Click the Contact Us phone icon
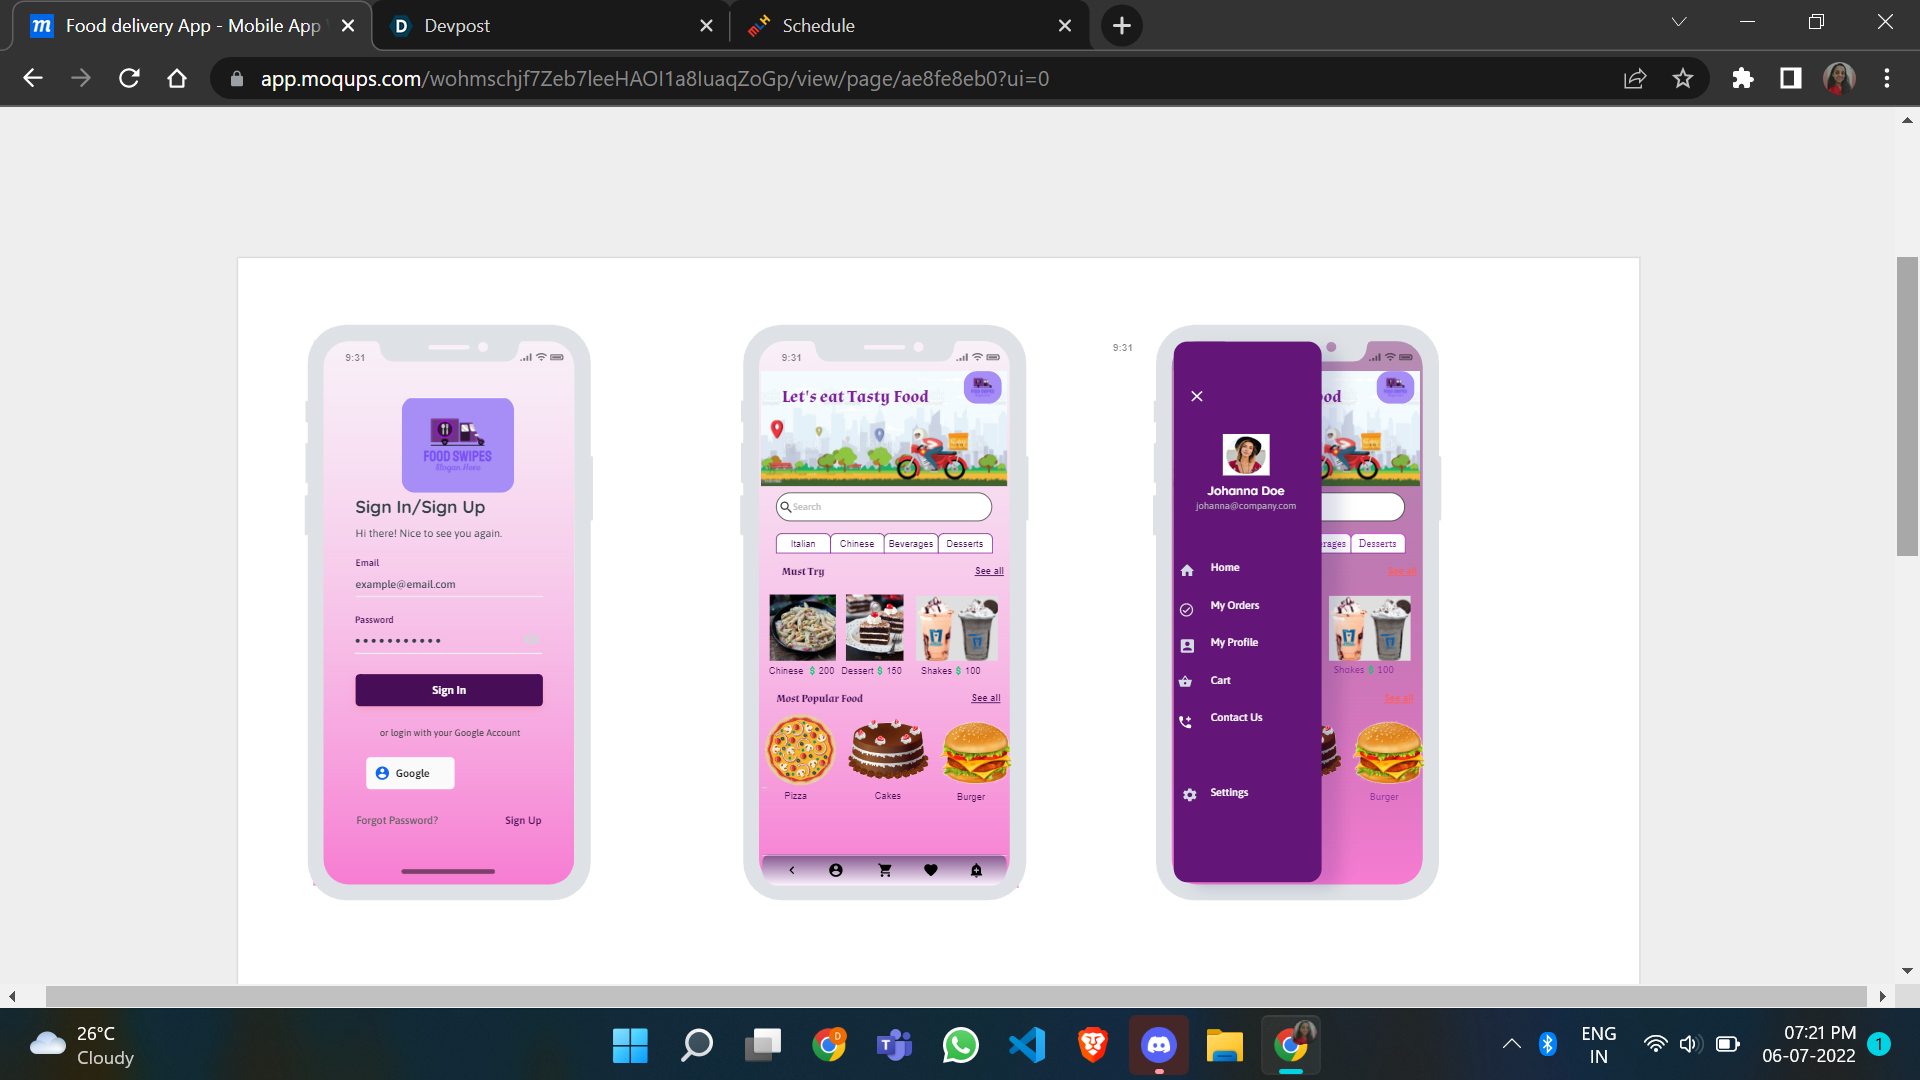This screenshot has height=1080, width=1920. point(1186,720)
